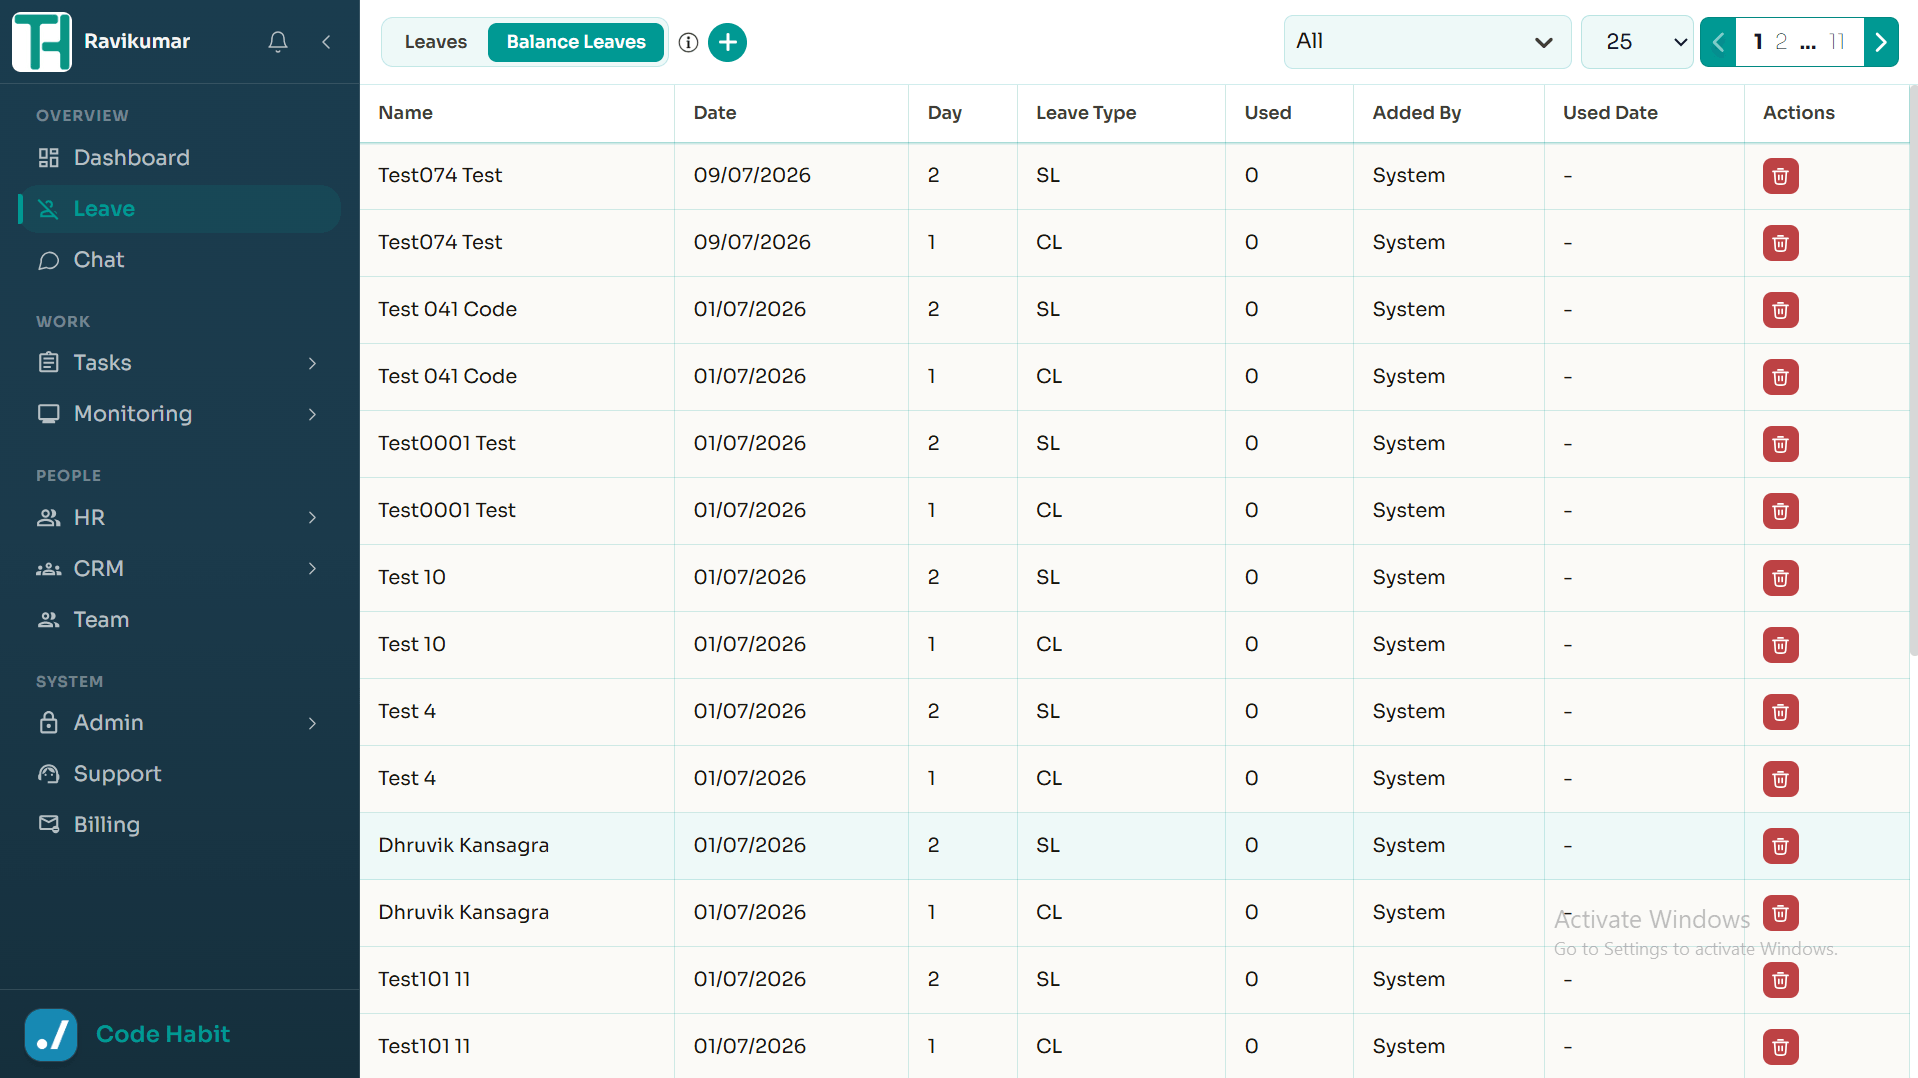Select page 1 in pagination
Viewport: 1918px width, 1078px height.
(x=1758, y=42)
